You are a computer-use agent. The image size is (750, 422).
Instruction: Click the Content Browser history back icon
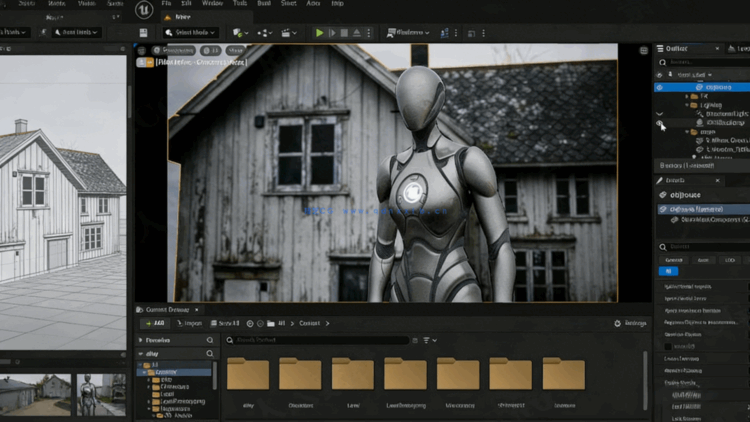[x=250, y=324]
